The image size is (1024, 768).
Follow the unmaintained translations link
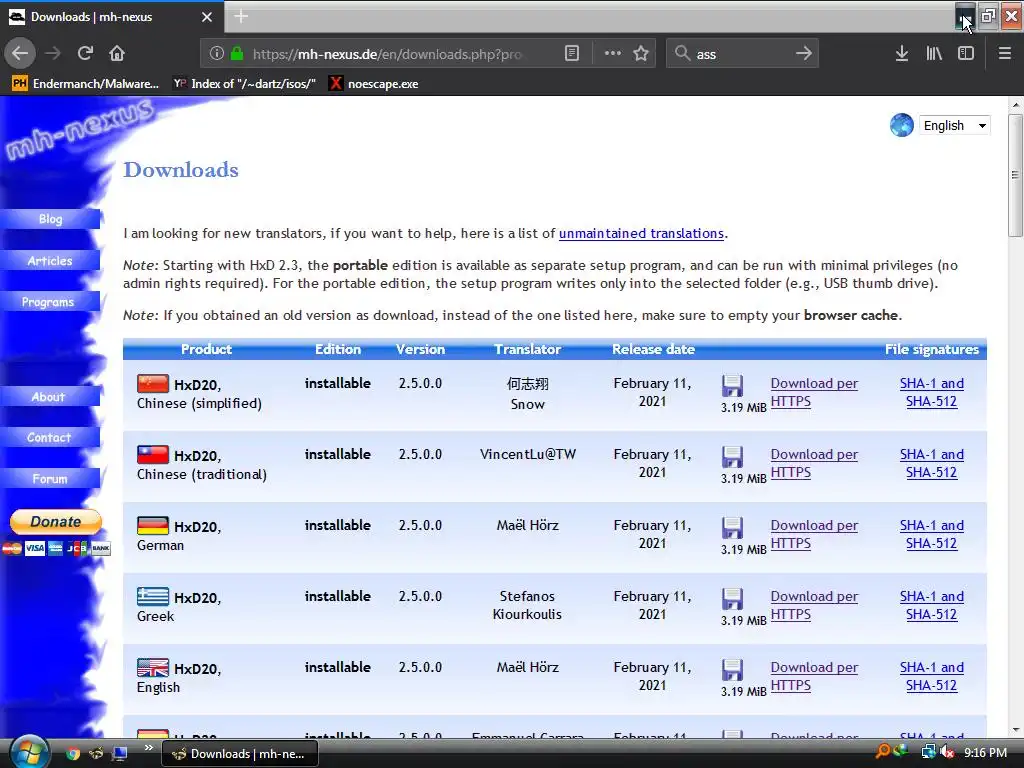641,234
